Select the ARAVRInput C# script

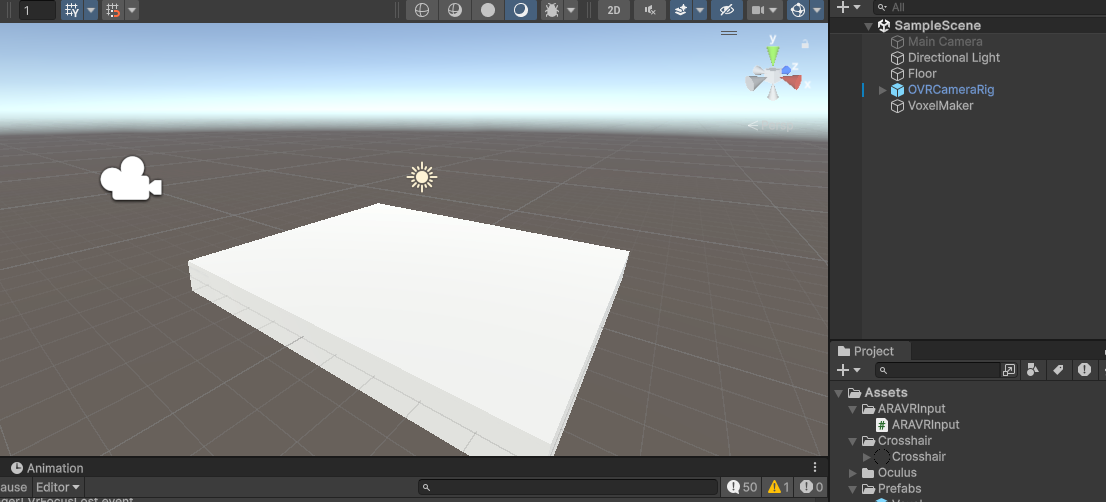(925, 425)
